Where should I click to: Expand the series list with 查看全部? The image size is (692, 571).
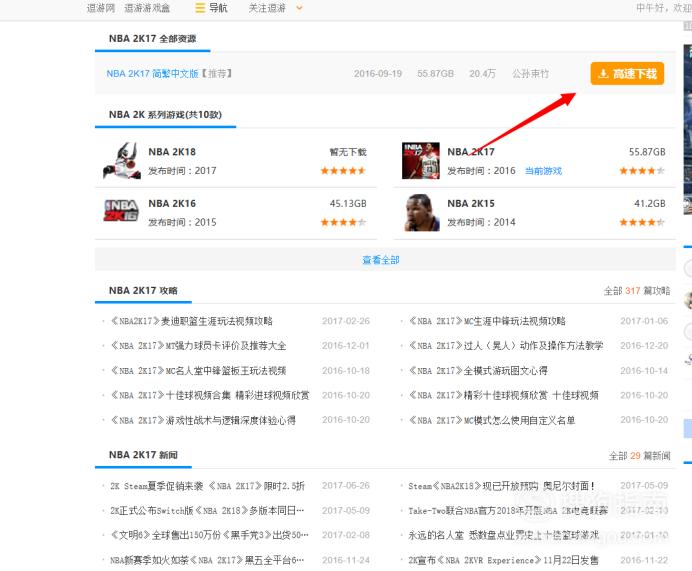pos(381,260)
